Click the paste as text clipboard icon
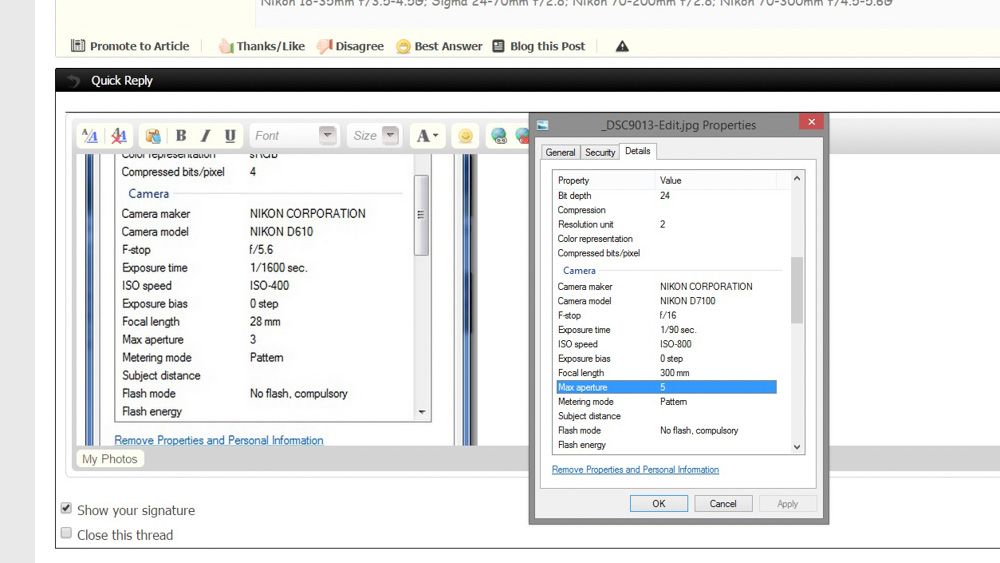Image resolution: width=1000 pixels, height=563 pixels. (x=152, y=136)
